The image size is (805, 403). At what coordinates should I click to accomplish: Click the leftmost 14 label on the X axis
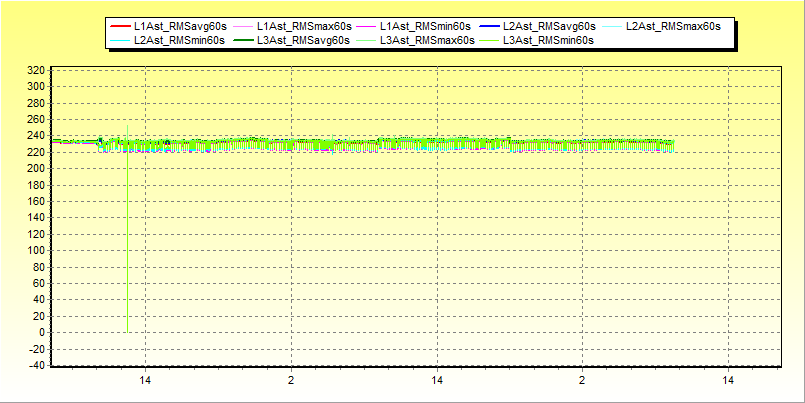click(x=145, y=381)
